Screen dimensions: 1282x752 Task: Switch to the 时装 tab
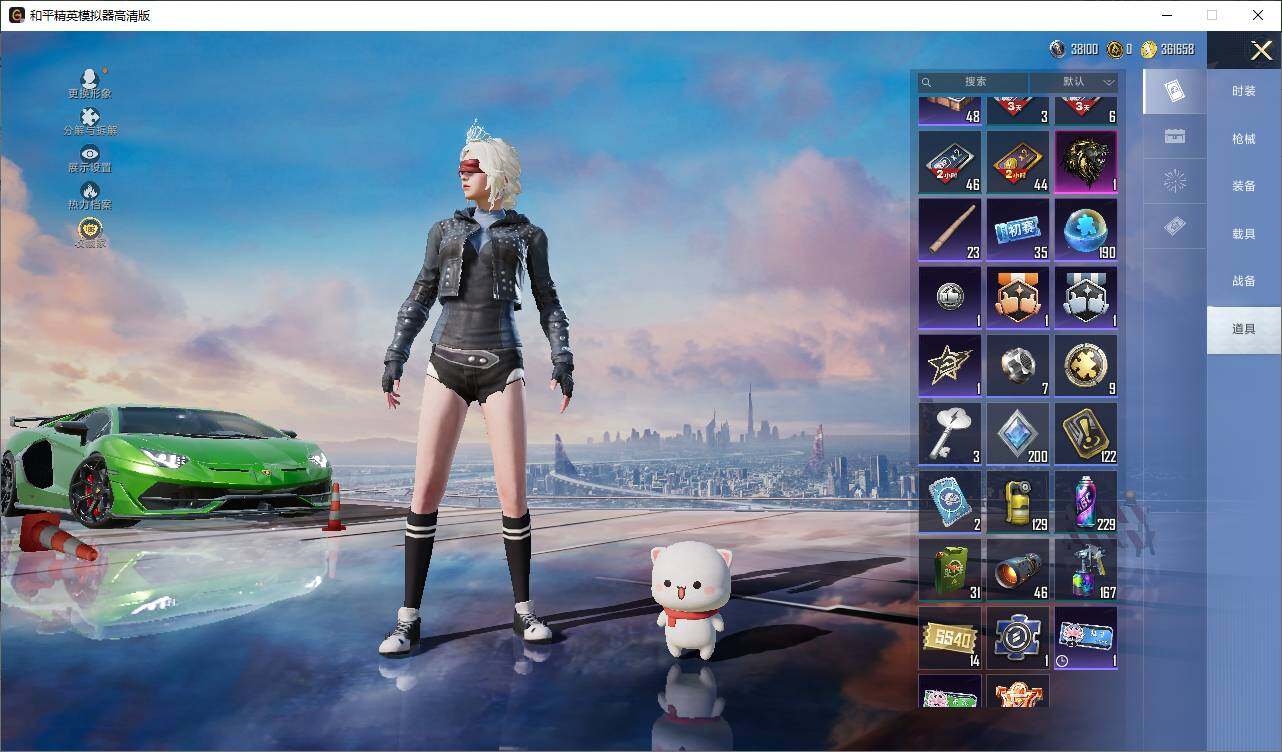tap(1244, 91)
